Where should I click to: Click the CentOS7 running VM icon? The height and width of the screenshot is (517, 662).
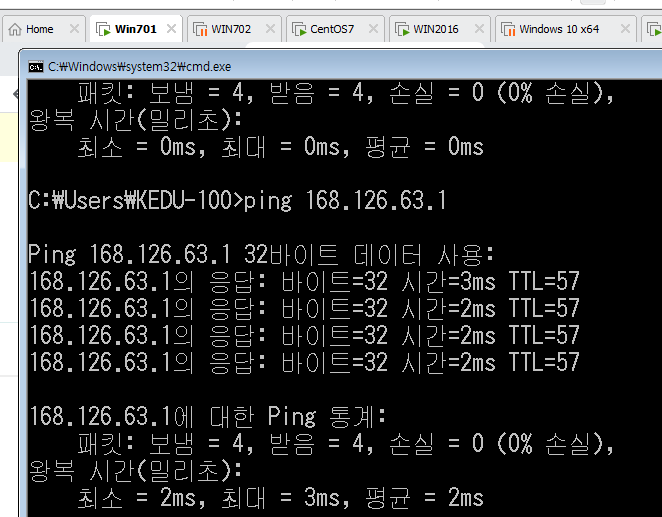(x=299, y=30)
